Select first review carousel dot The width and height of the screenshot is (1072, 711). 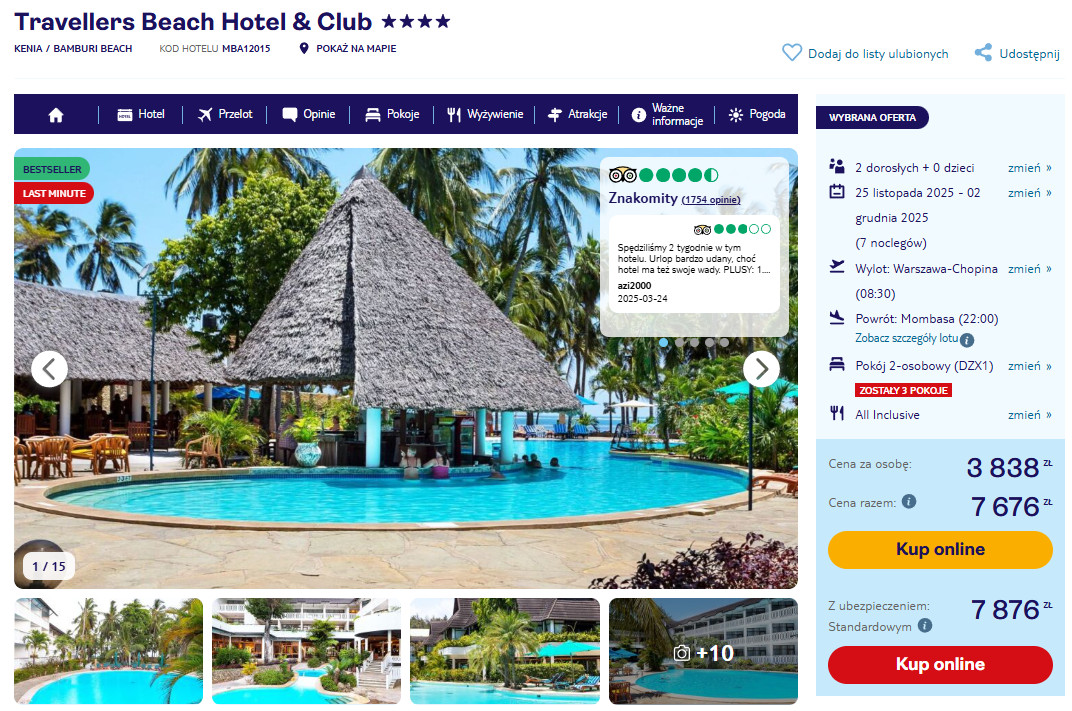(x=664, y=342)
